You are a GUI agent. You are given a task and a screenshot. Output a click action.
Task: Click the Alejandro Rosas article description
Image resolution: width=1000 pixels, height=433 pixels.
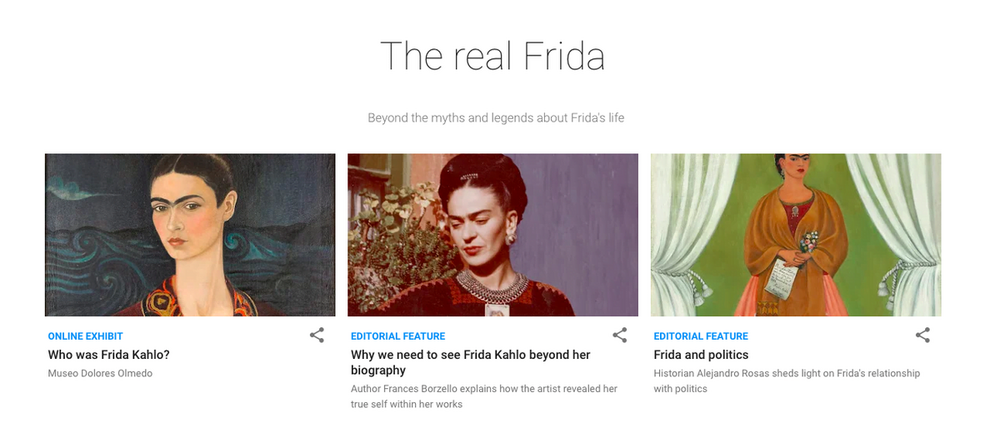coord(786,381)
